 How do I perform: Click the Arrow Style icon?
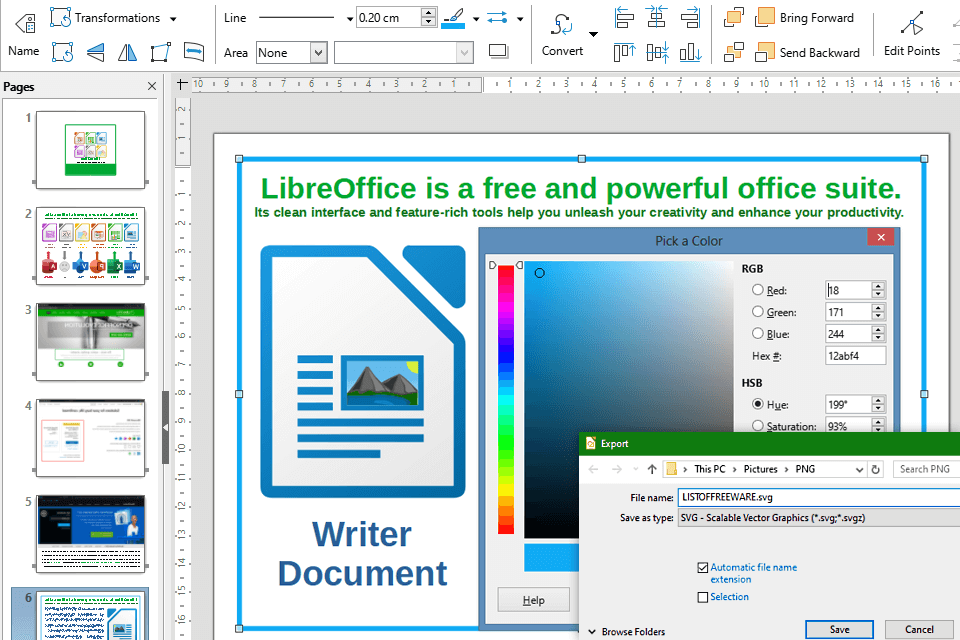pos(497,18)
